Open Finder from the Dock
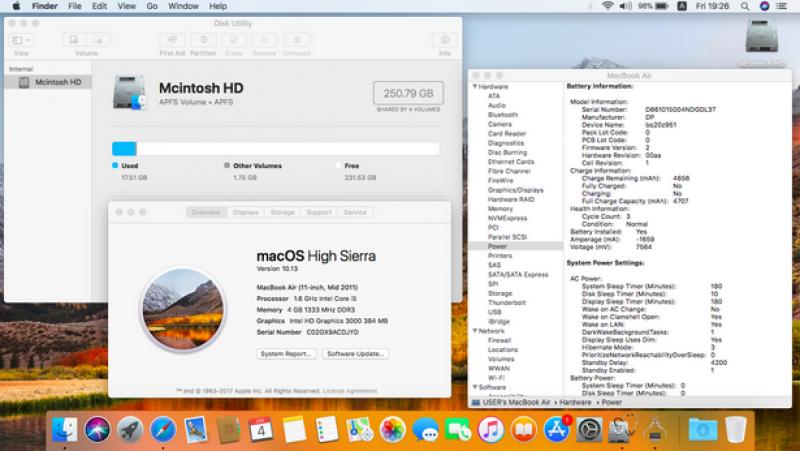 click(65, 430)
